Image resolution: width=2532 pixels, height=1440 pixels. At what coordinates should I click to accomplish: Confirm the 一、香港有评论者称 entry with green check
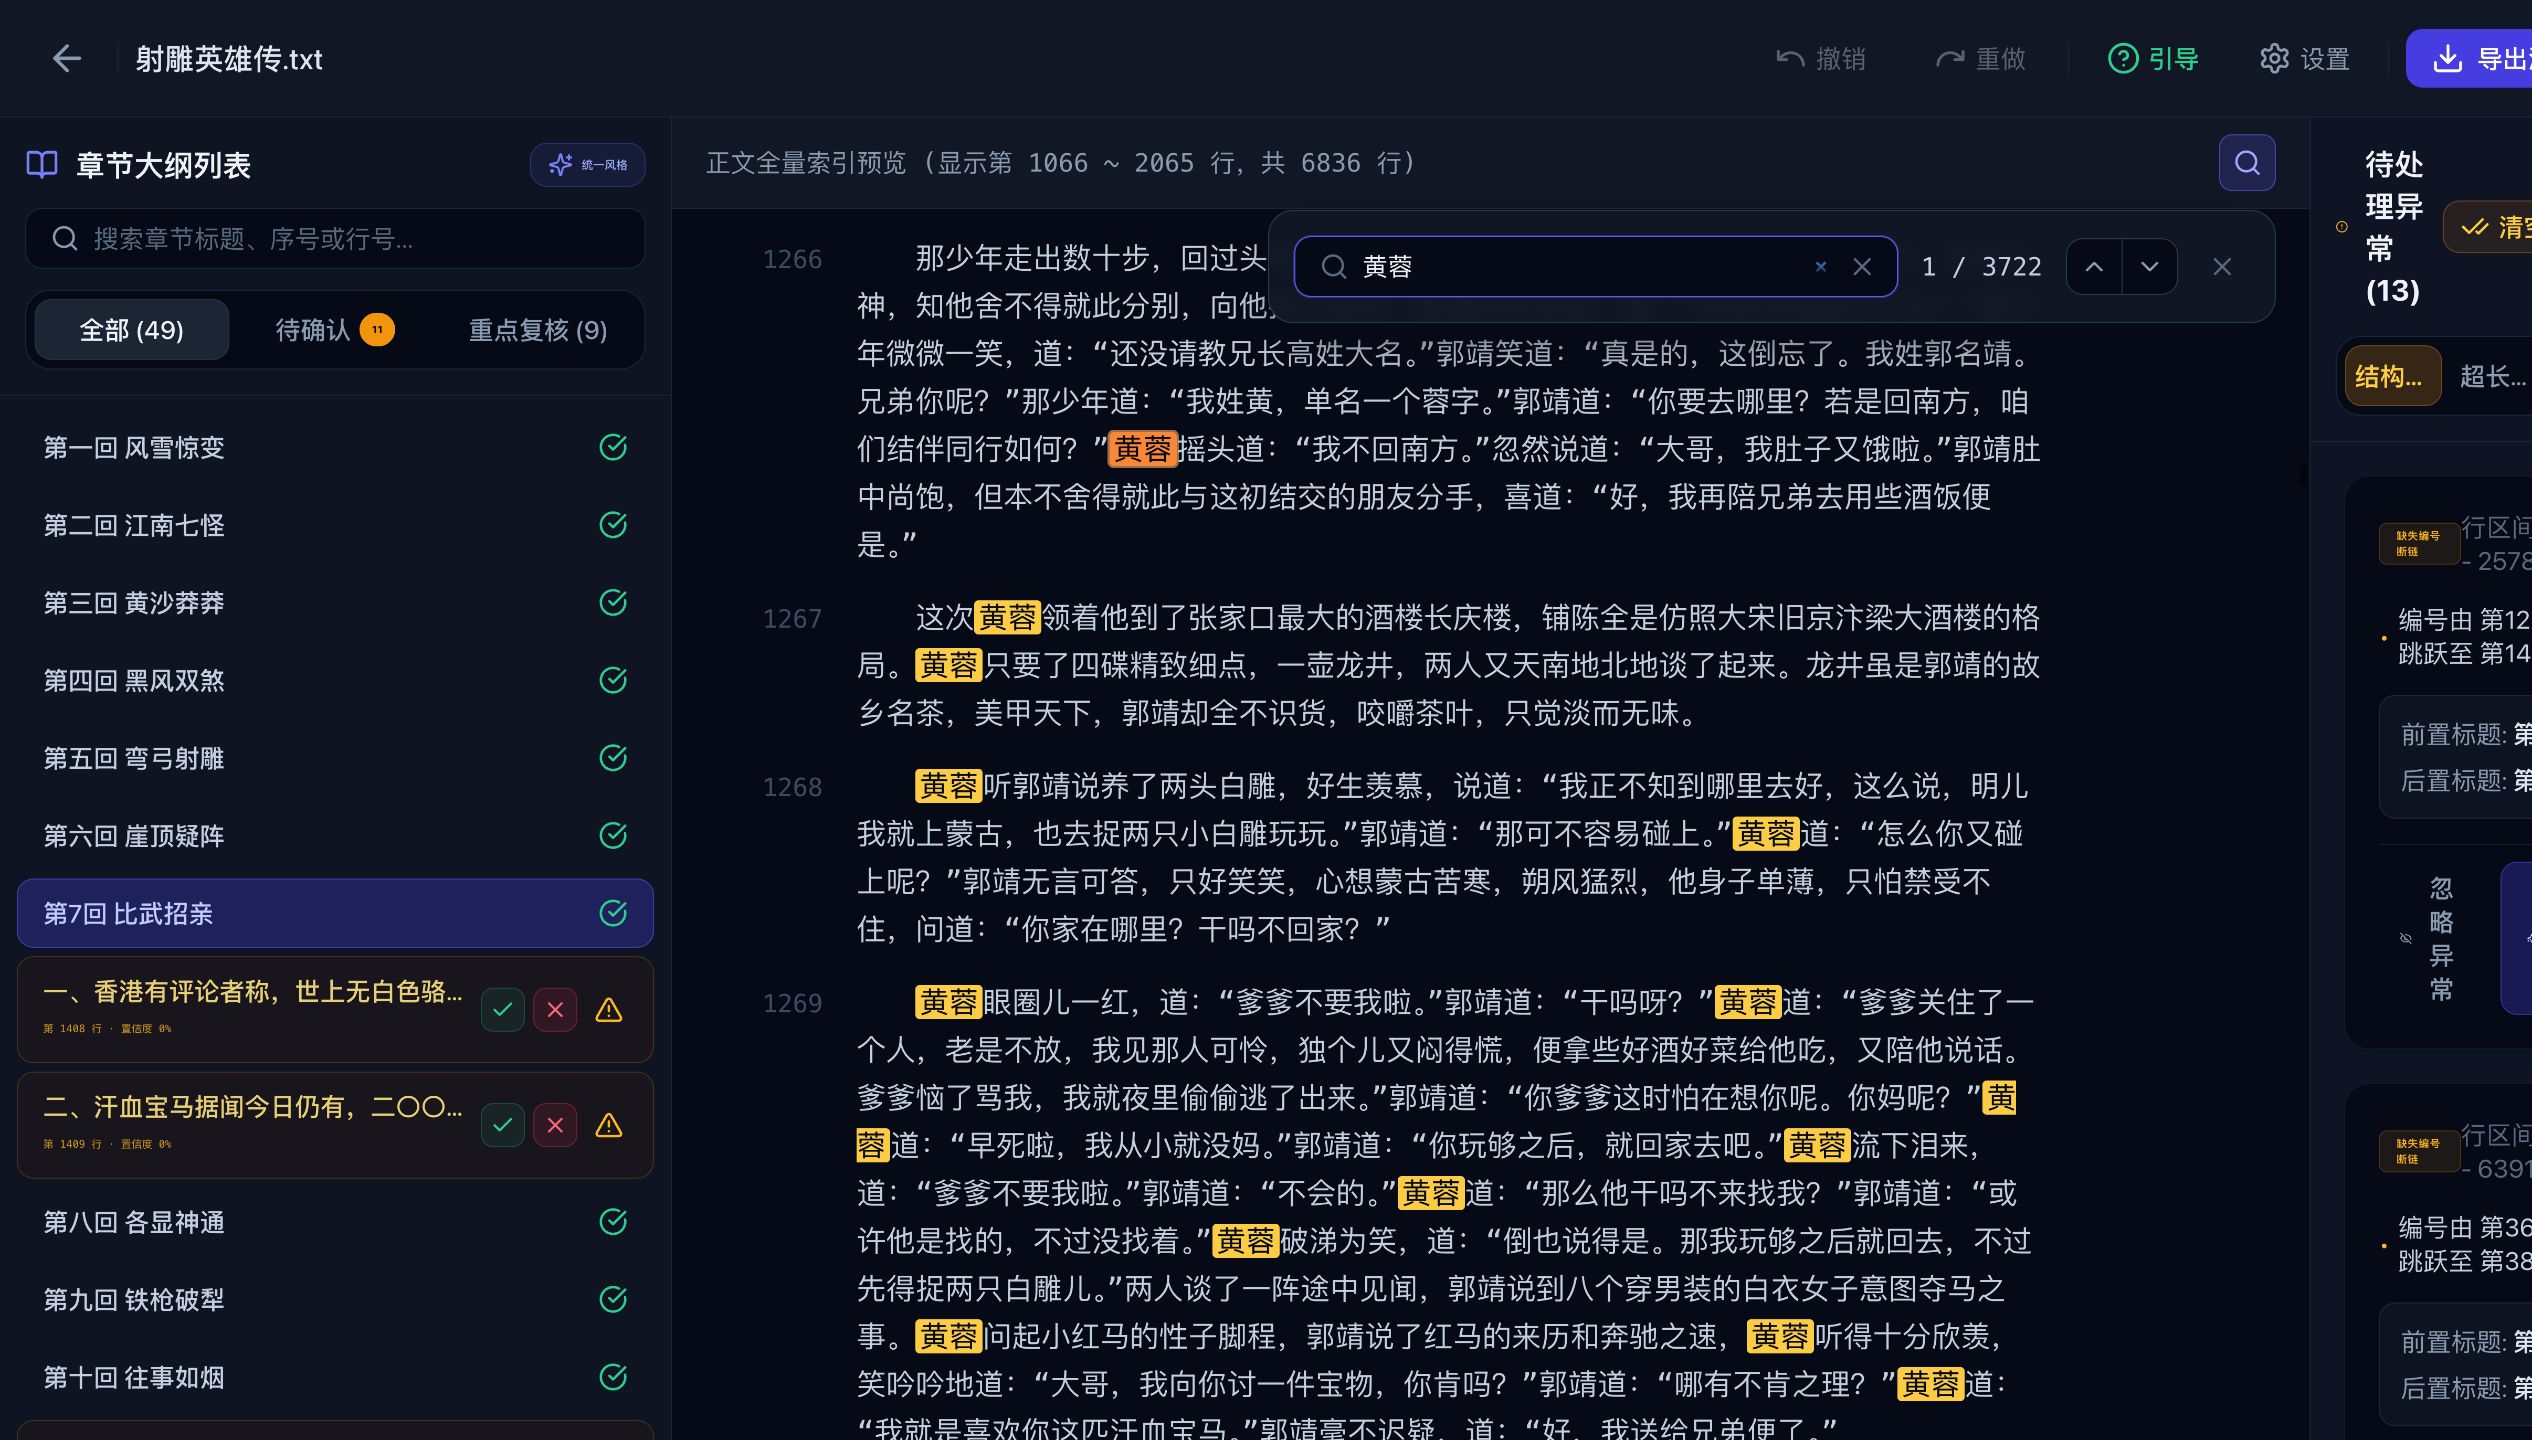click(x=503, y=1010)
